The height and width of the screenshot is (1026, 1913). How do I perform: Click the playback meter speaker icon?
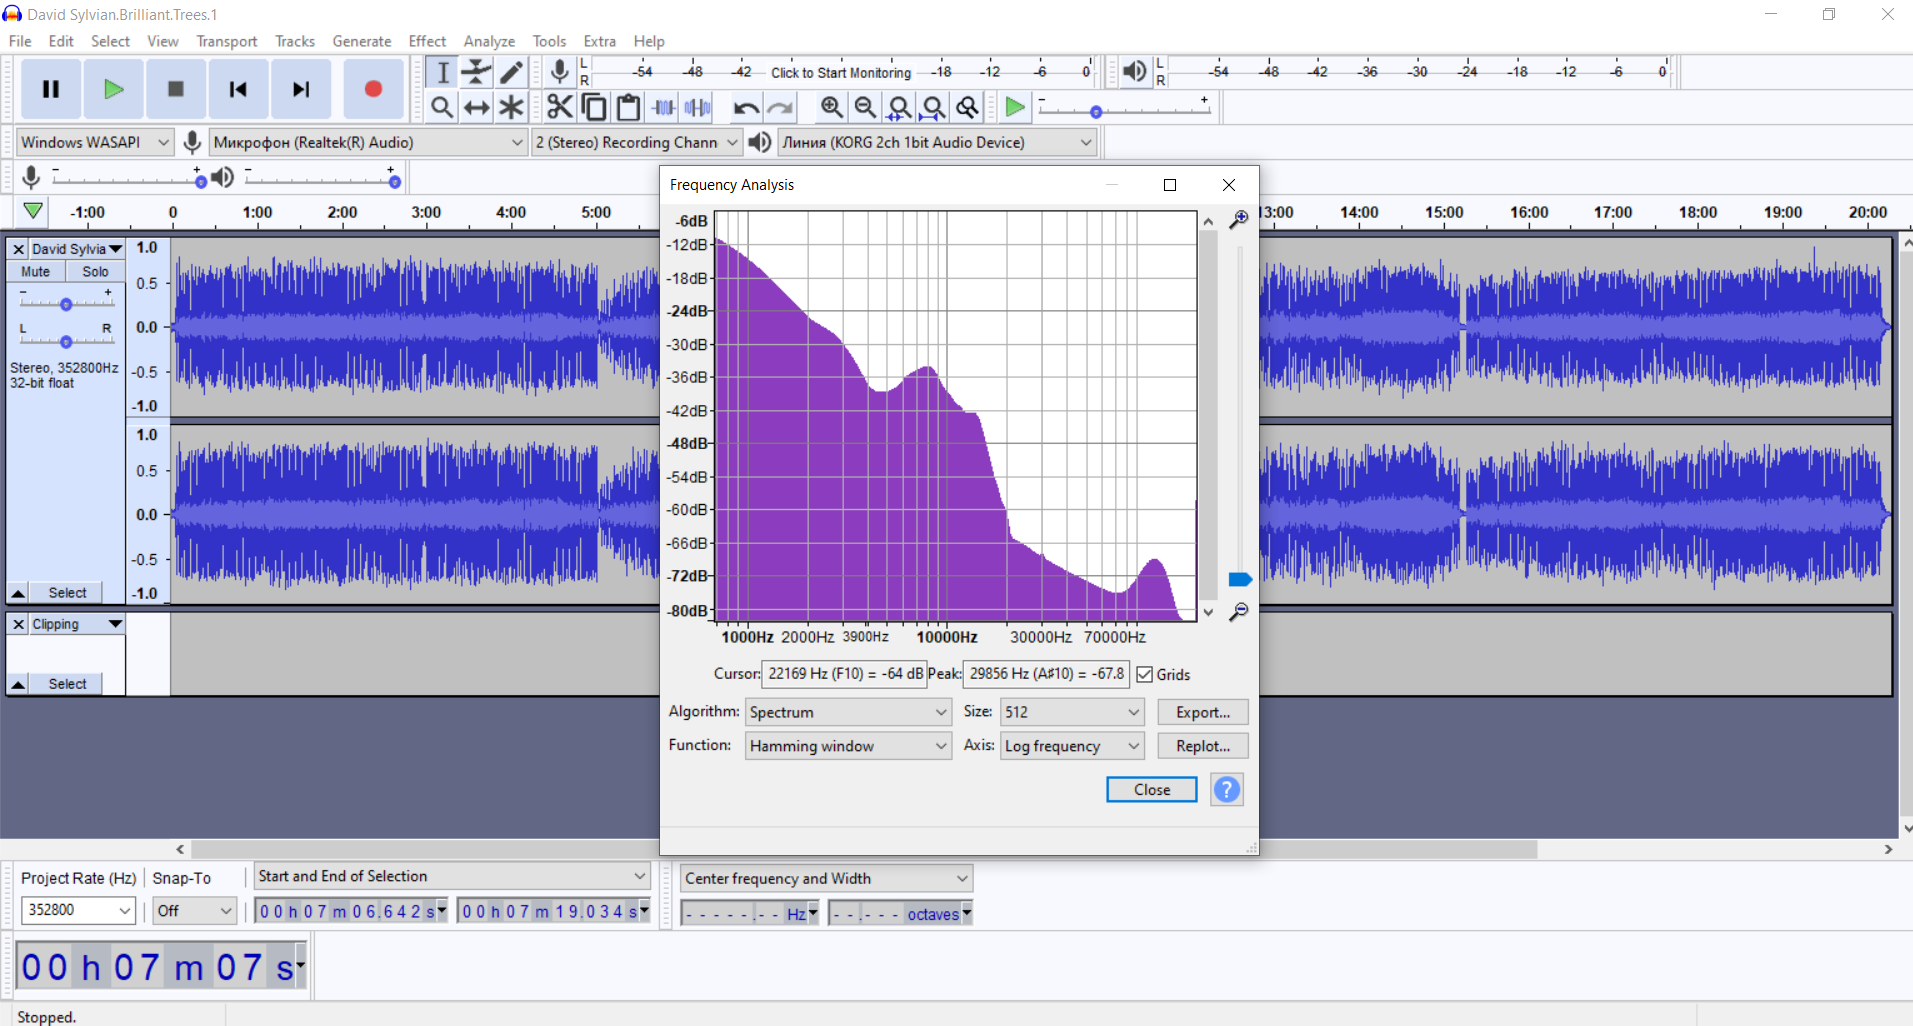[x=1135, y=72]
